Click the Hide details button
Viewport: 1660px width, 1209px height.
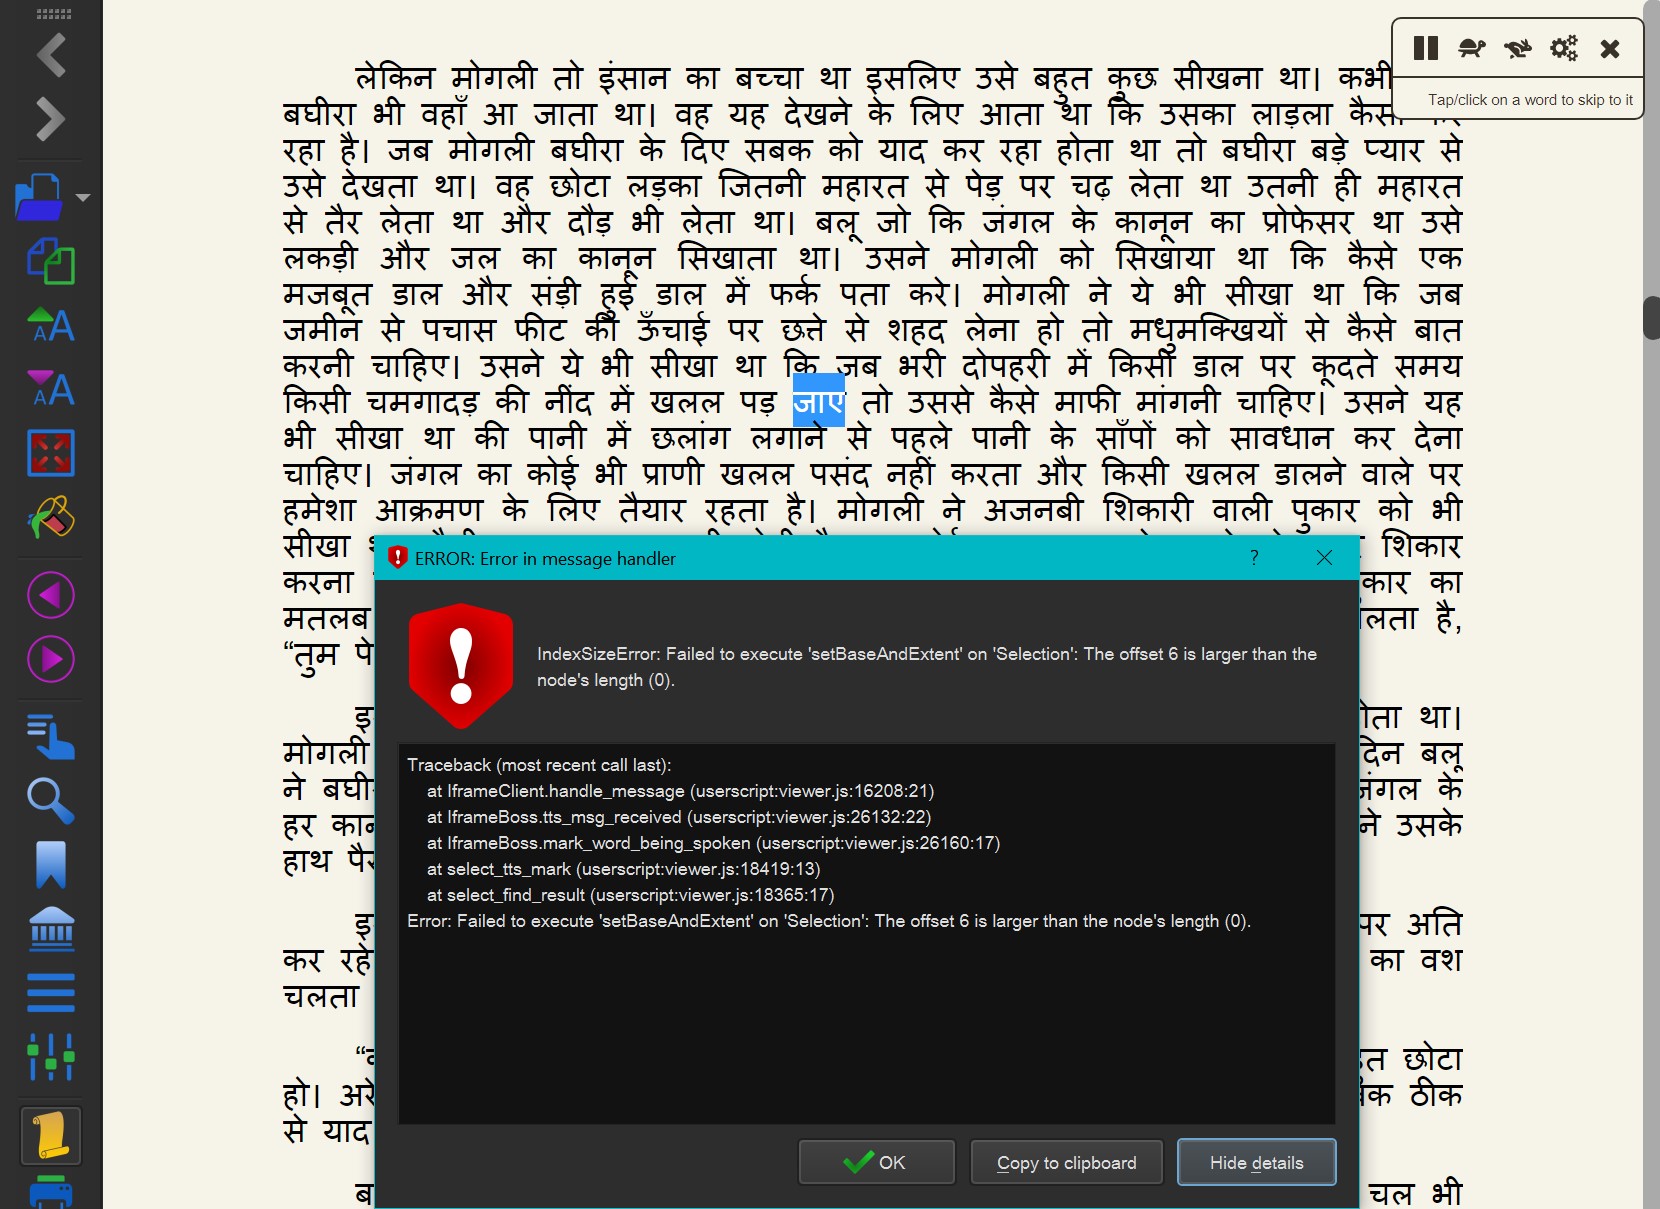[x=1256, y=1162]
